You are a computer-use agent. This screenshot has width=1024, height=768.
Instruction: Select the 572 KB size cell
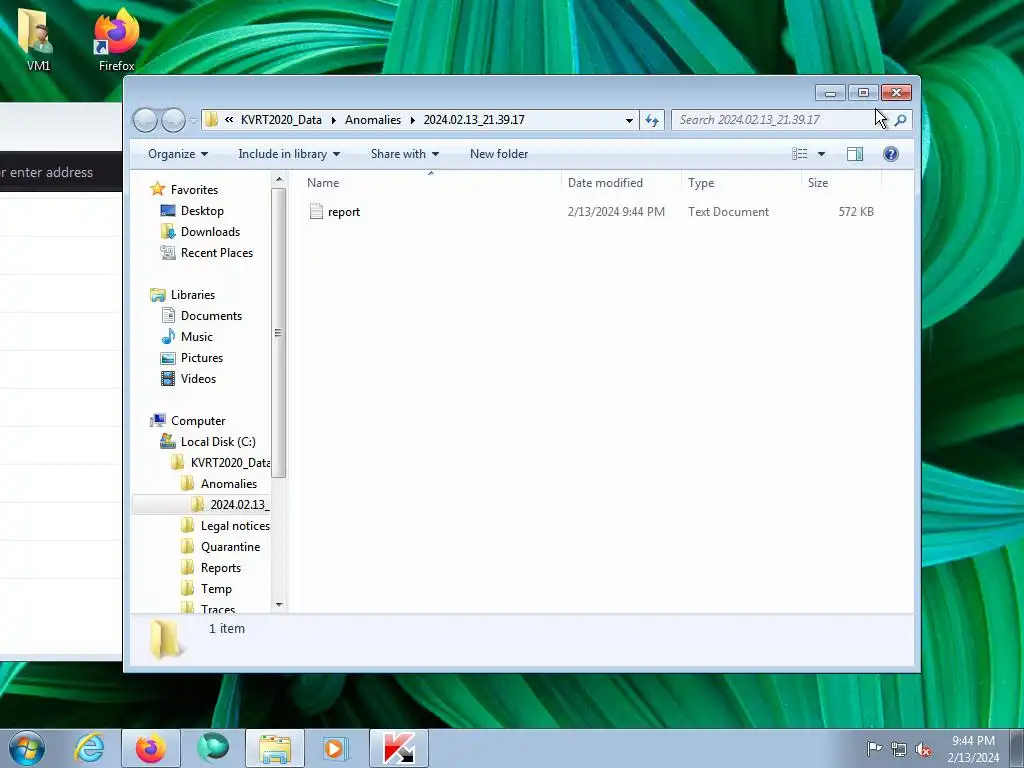click(x=856, y=212)
